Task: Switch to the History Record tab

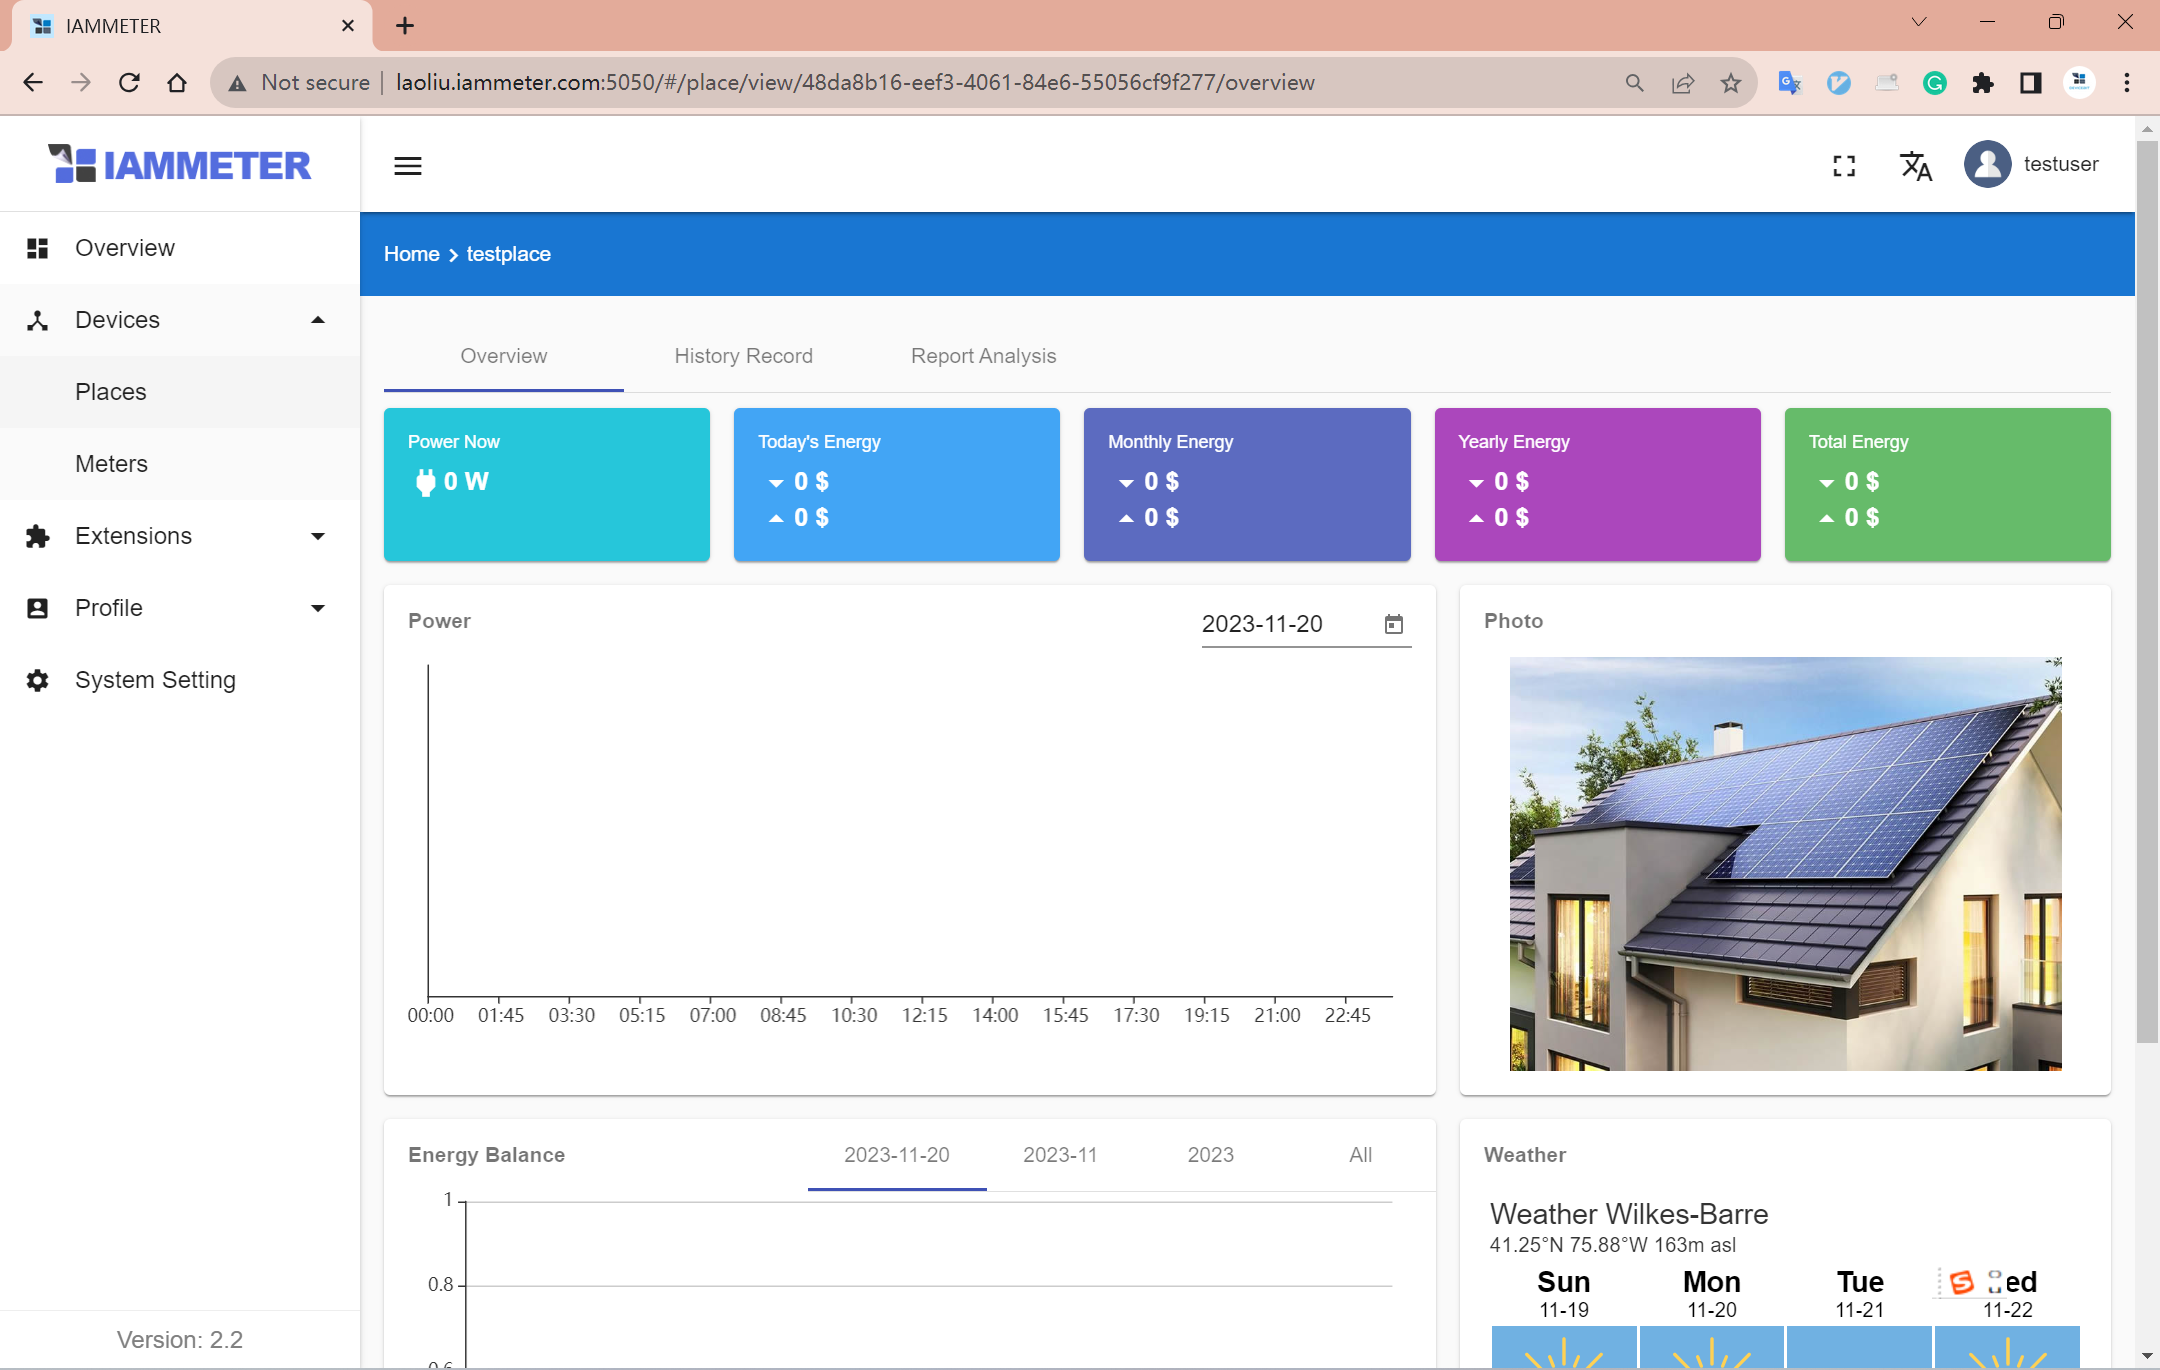Action: click(743, 356)
